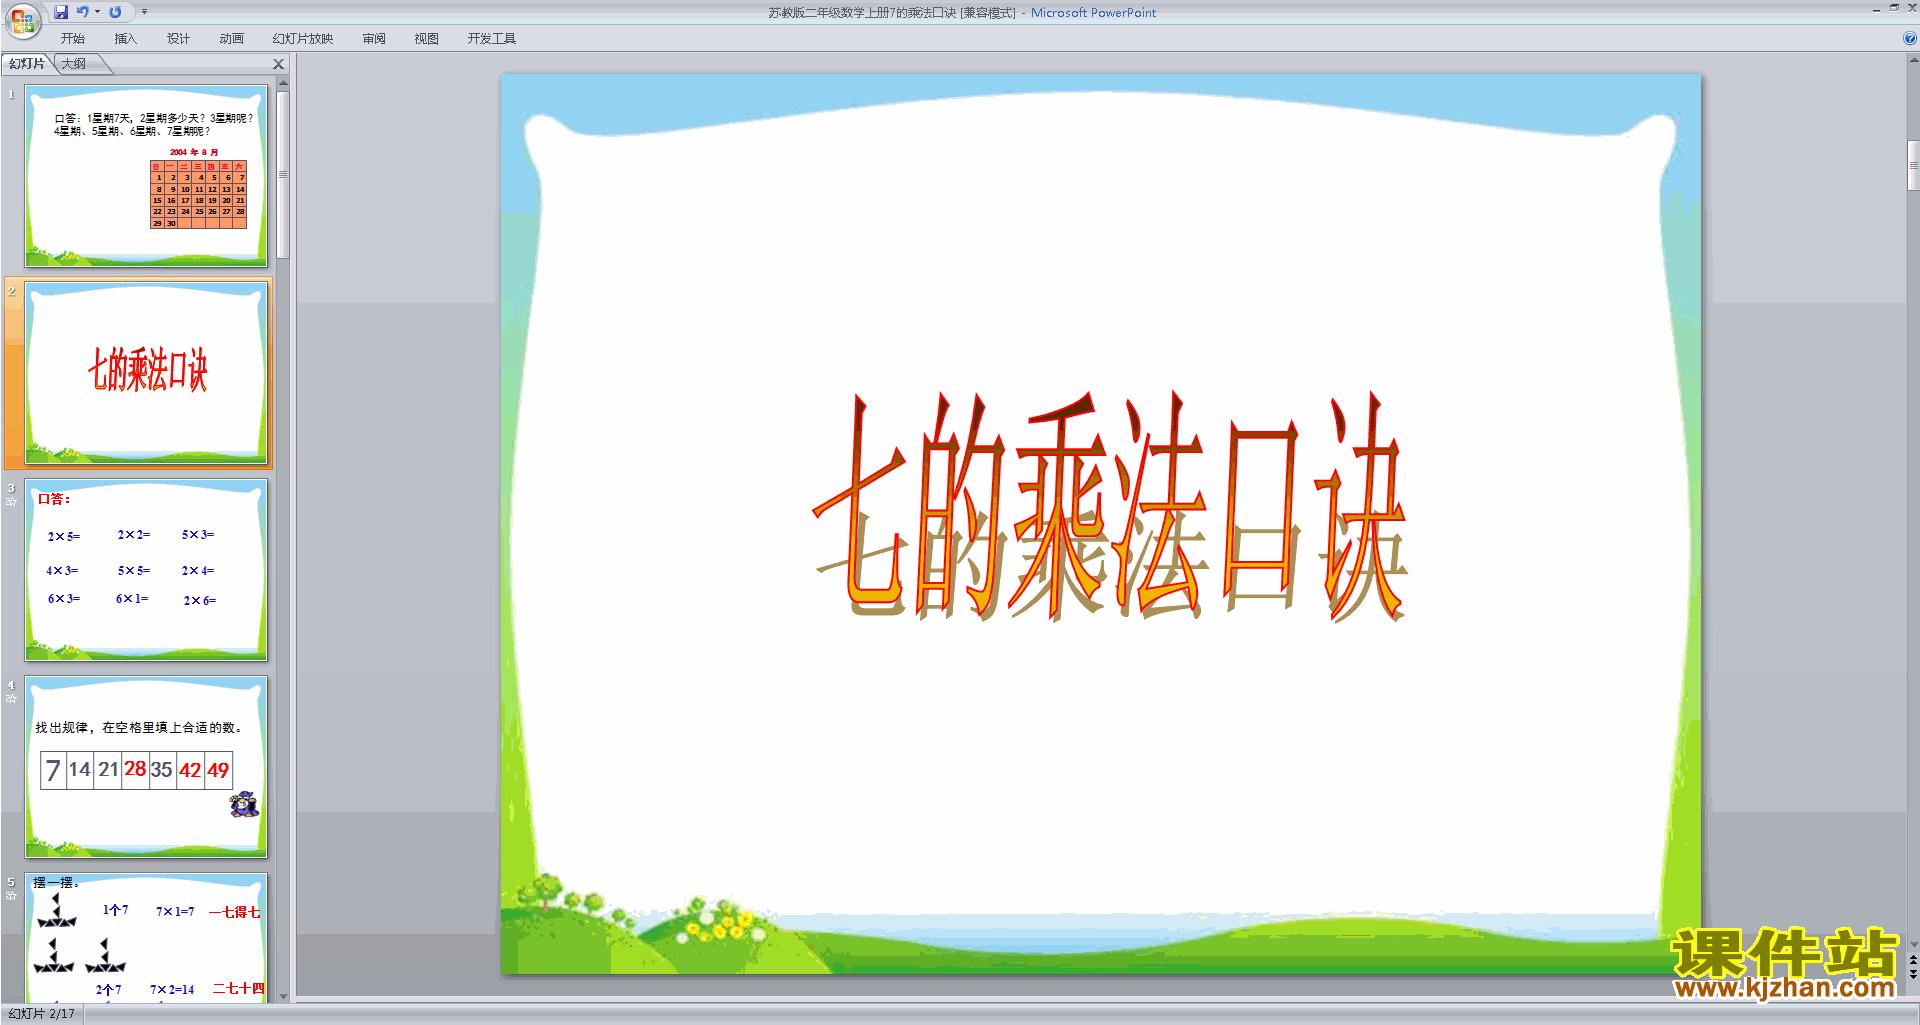Open the 幻灯片放映 ribbon tab
The width and height of the screenshot is (1920, 1025).
[x=303, y=39]
